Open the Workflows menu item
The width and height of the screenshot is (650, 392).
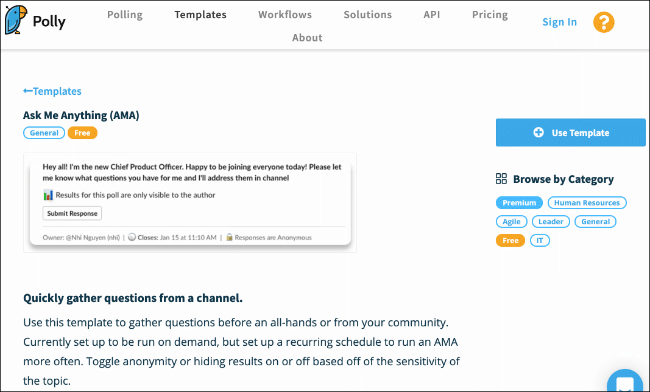(x=285, y=15)
